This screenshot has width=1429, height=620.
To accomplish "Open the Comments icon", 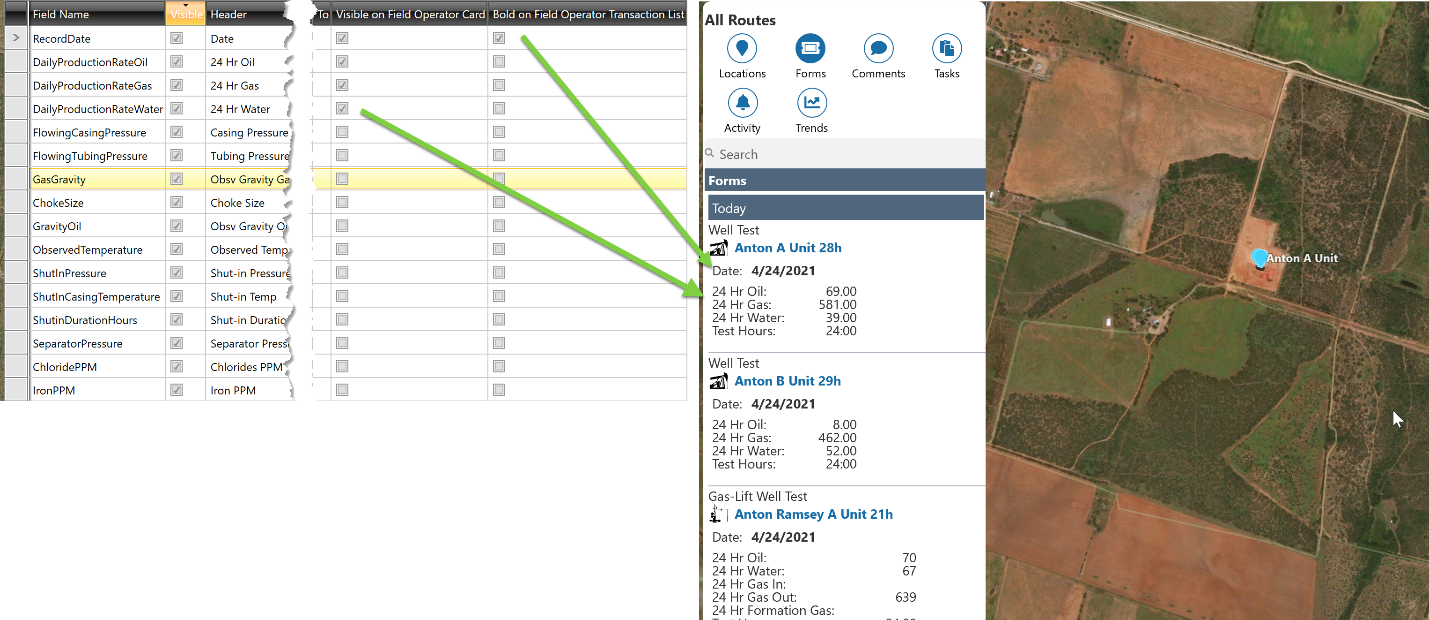I will [x=878, y=48].
